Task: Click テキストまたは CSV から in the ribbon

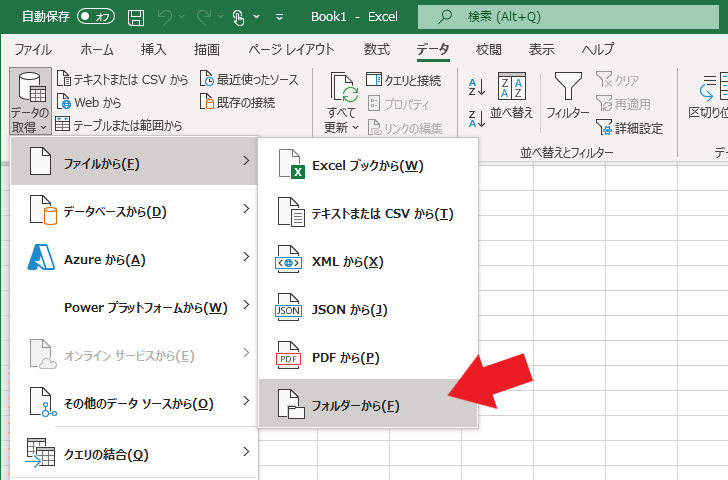Action: (x=122, y=79)
